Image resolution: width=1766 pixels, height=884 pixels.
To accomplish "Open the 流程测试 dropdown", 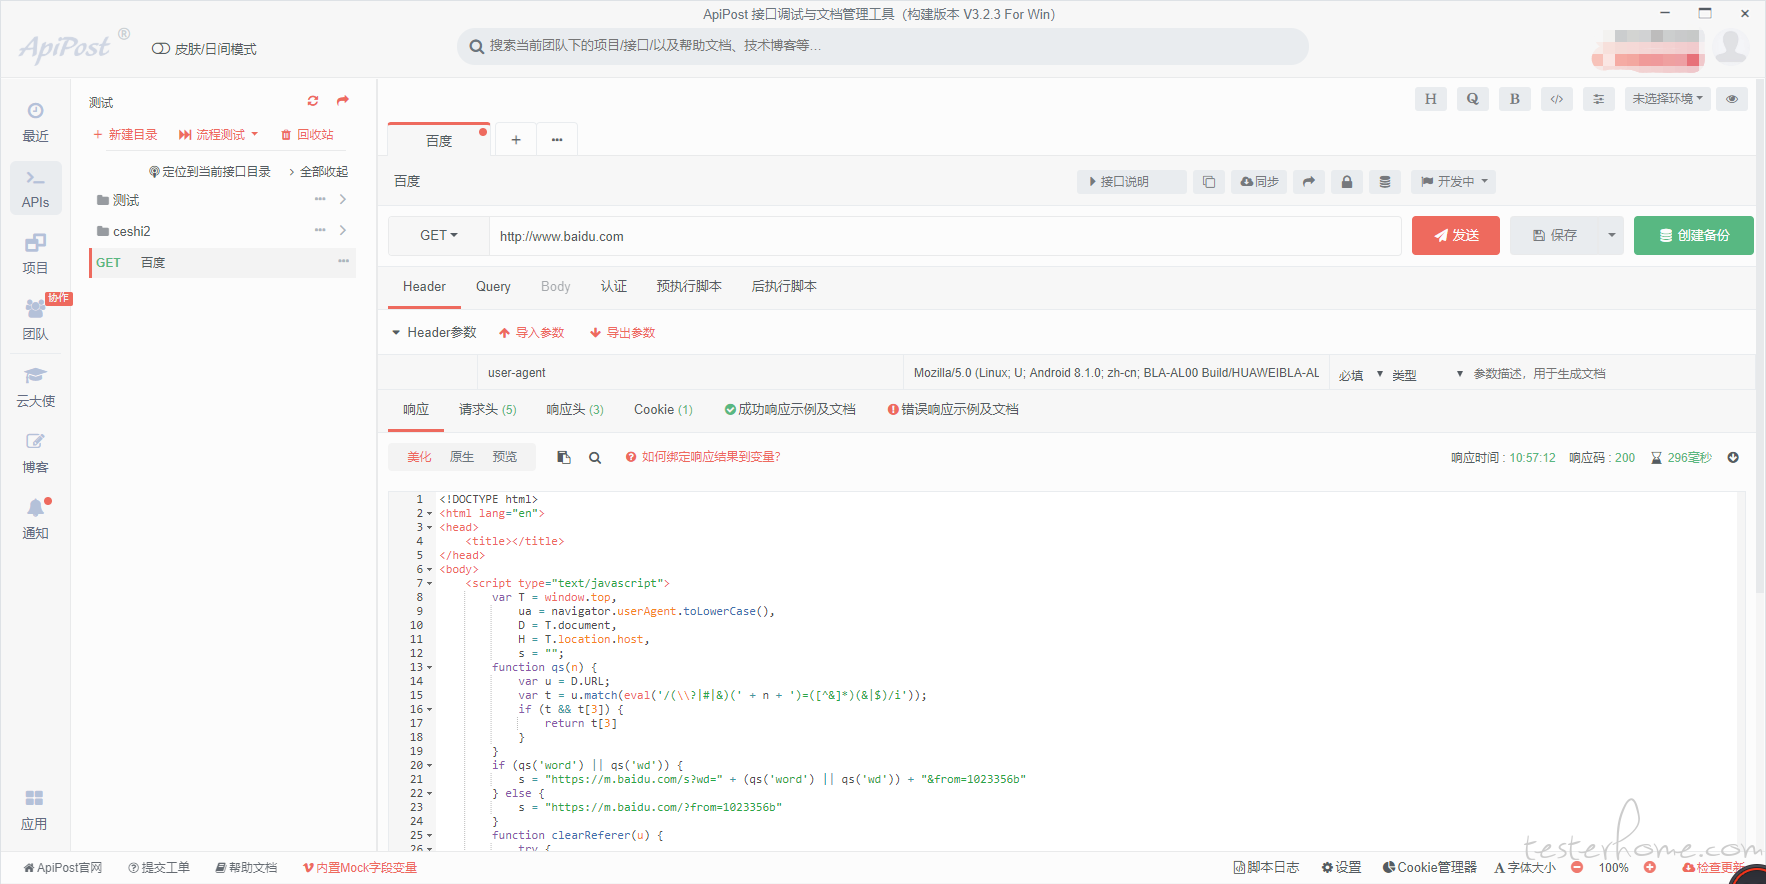I will pos(218,134).
